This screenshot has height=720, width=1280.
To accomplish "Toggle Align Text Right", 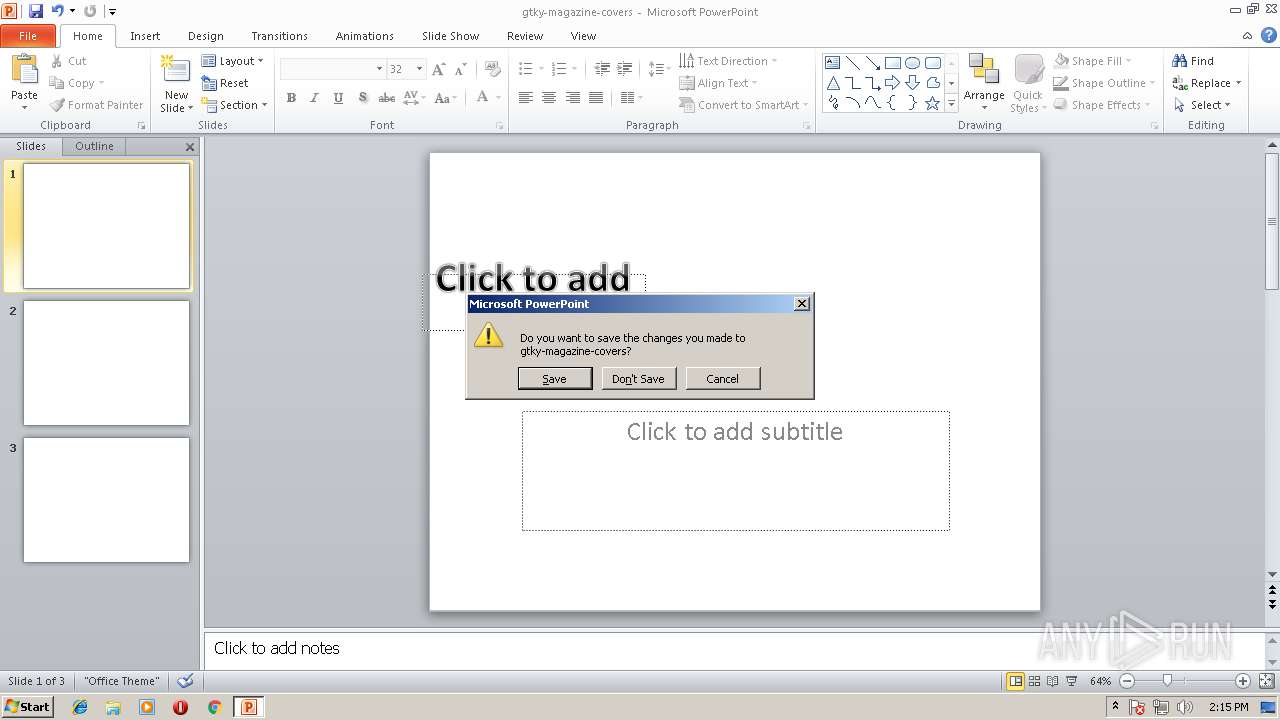I will (573, 98).
